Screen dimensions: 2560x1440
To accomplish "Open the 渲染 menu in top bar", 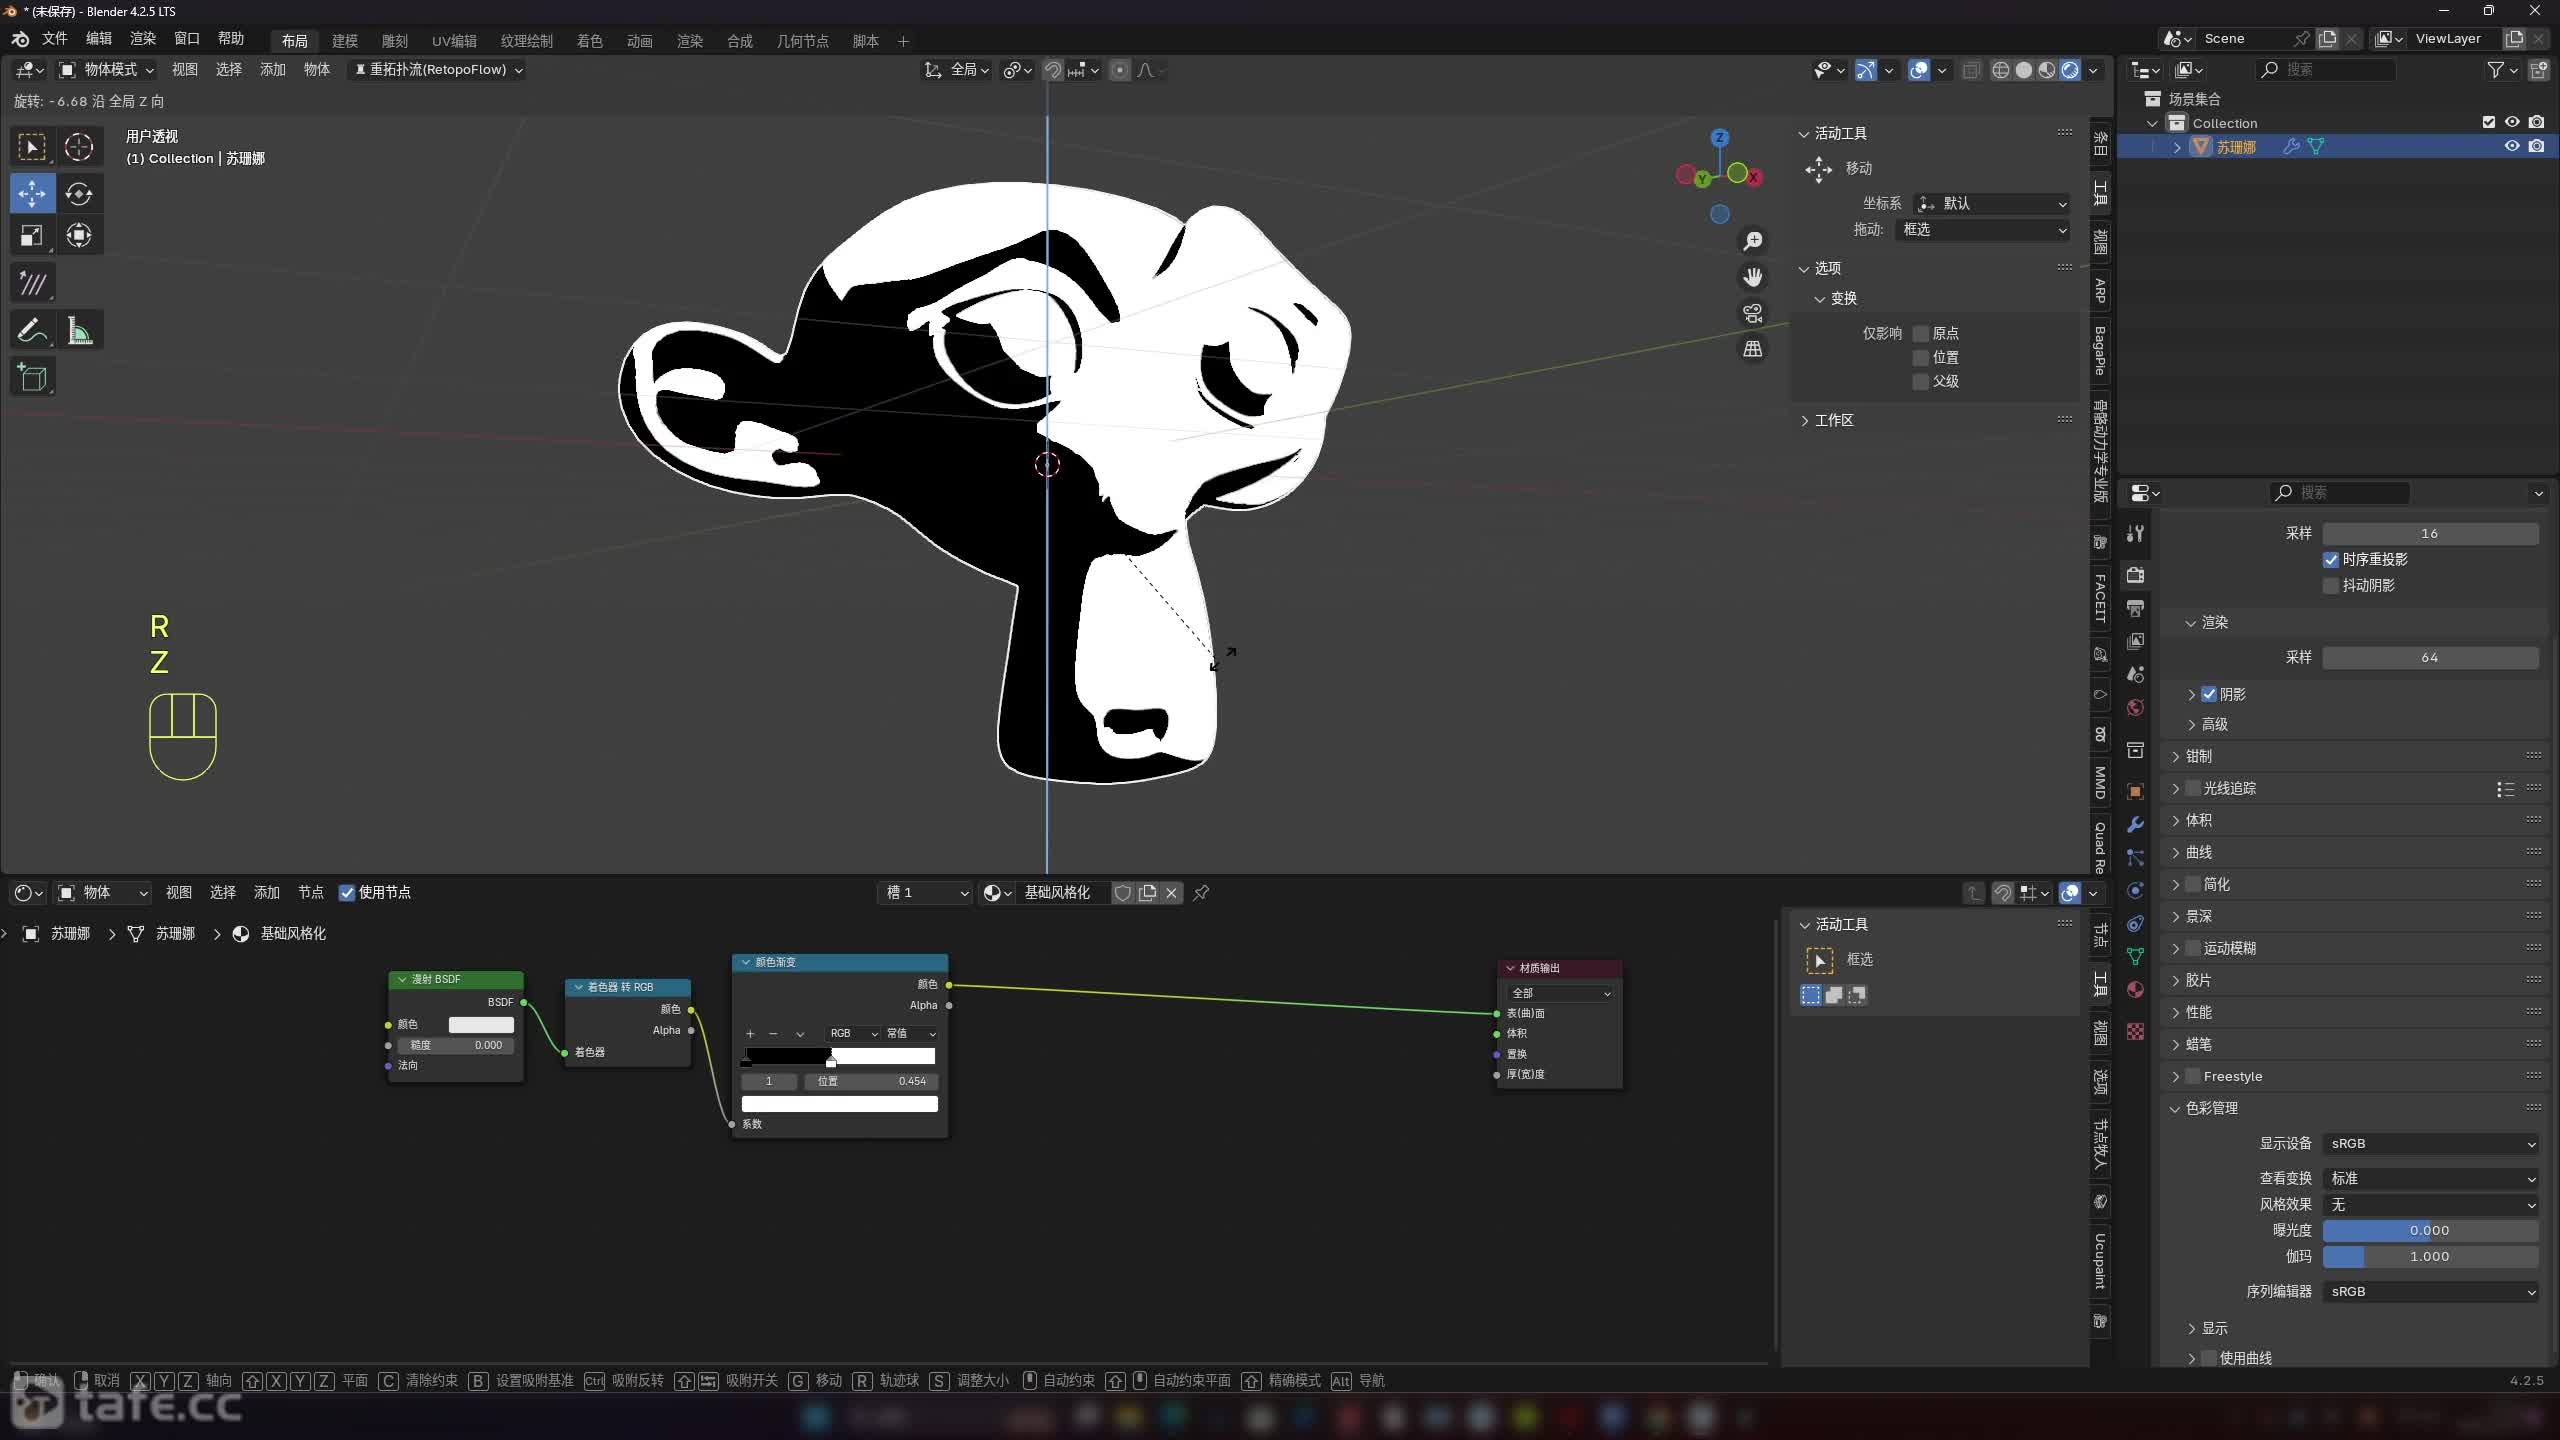I will click(x=143, y=38).
